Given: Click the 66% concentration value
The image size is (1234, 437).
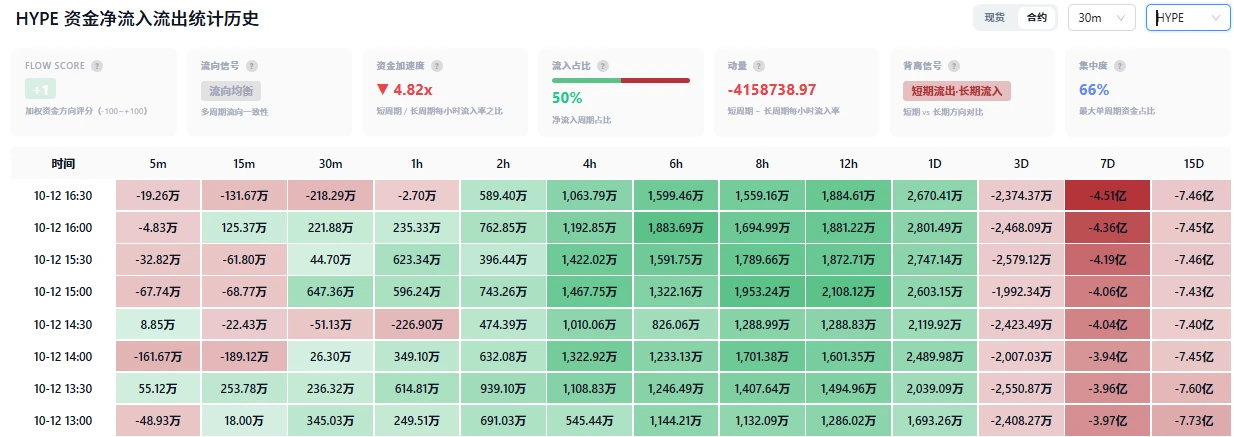Looking at the screenshot, I should coord(1094,89).
